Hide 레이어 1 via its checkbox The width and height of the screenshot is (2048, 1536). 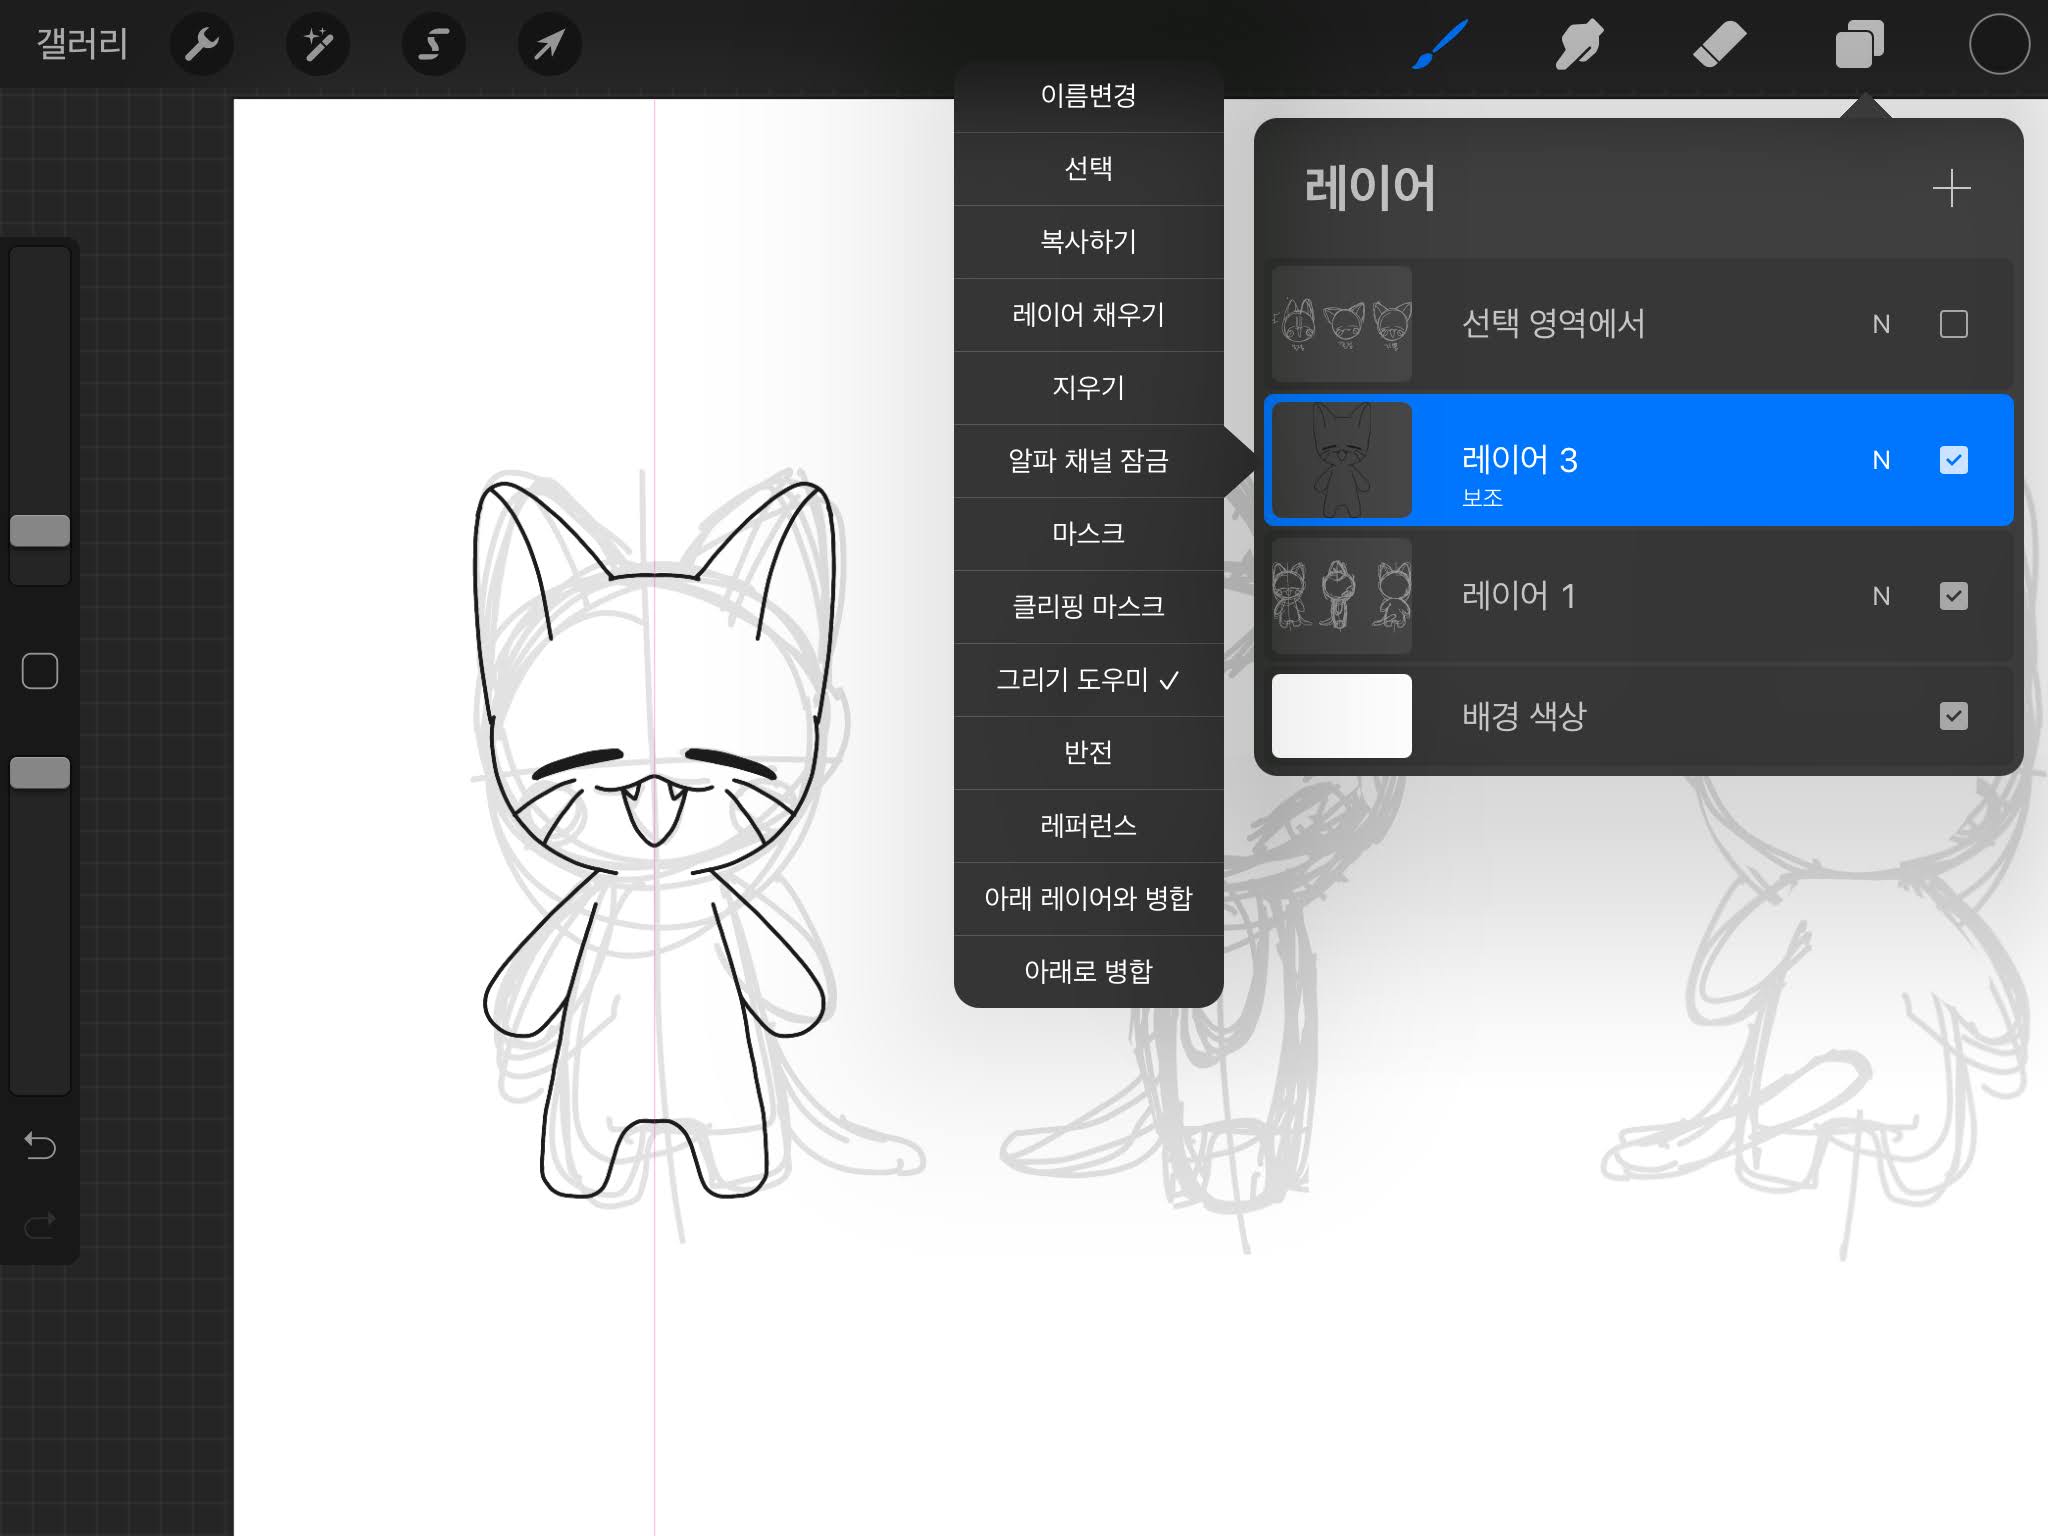click(1953, 596)
